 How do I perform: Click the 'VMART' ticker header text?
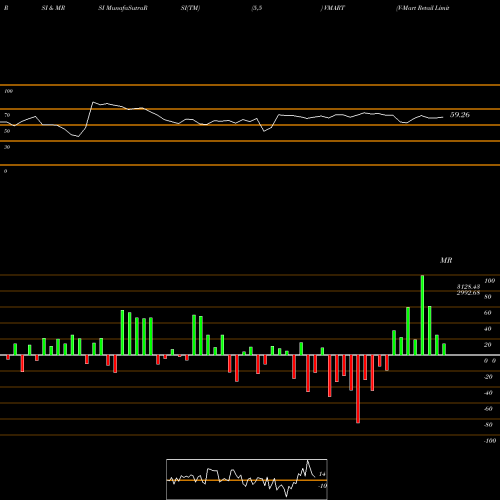333,8
